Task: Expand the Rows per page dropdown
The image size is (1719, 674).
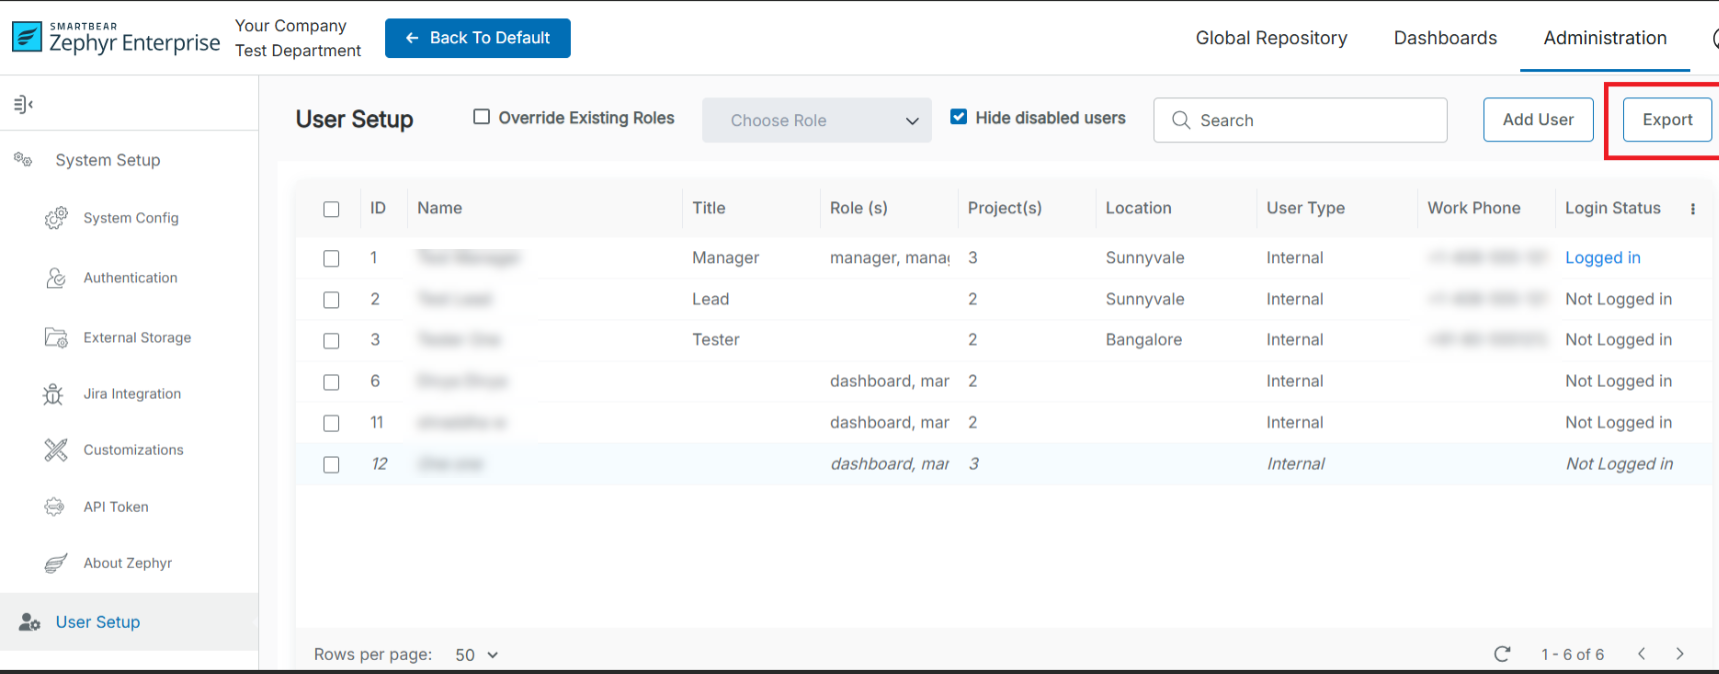Action: pyautogui.click(x=476, y=655)
